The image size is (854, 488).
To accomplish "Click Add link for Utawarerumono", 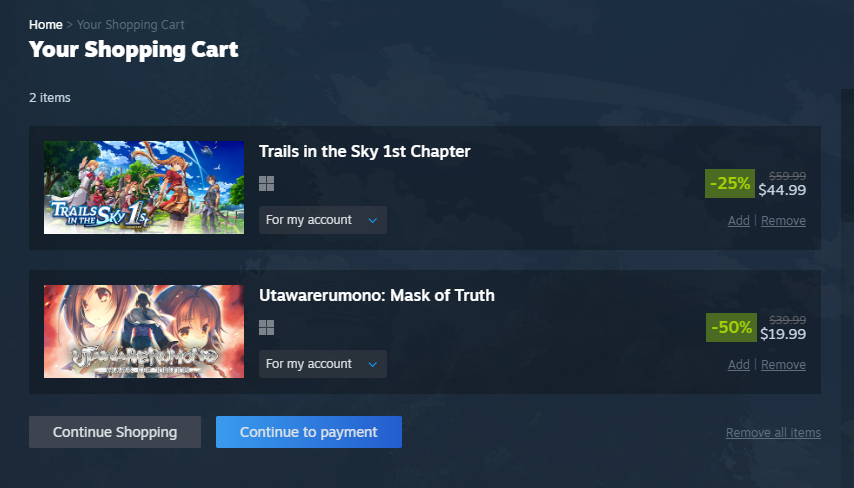I will tap(739, 364).
